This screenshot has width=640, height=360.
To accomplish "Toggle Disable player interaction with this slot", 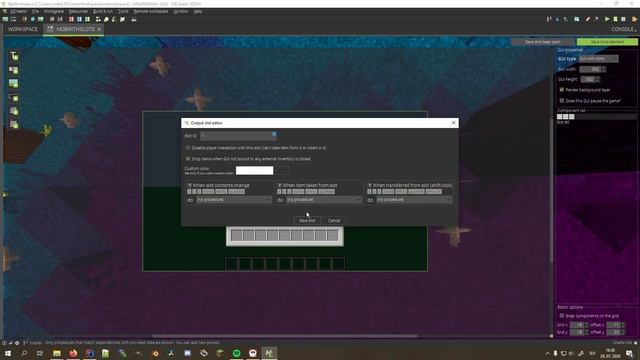I will click(188, 148).
